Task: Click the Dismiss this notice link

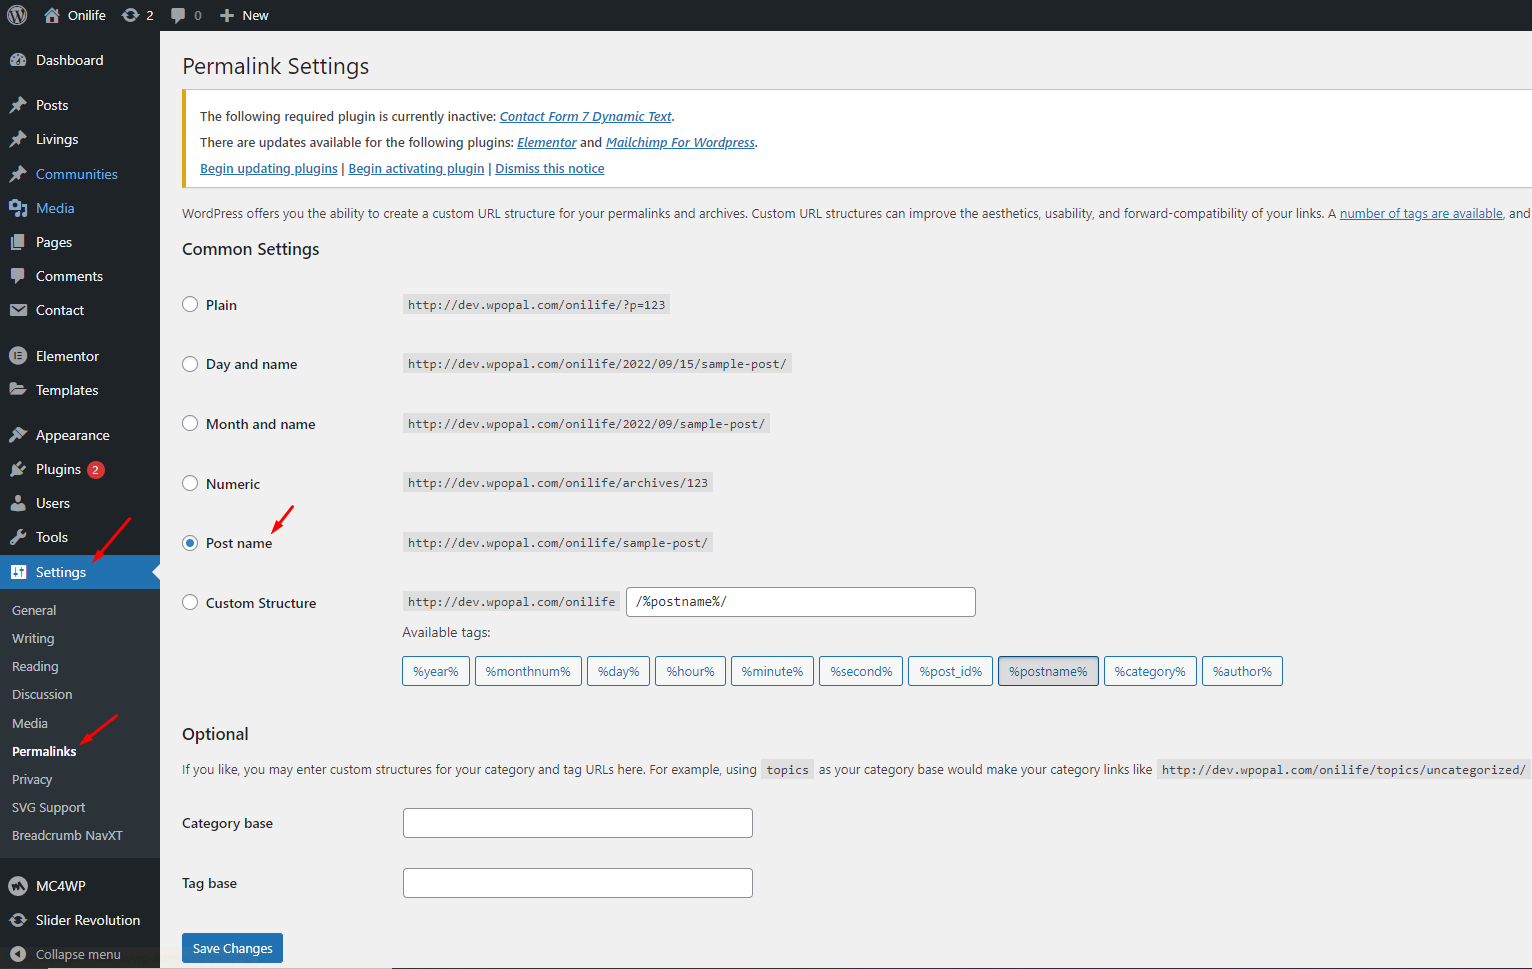Action: 549,169
